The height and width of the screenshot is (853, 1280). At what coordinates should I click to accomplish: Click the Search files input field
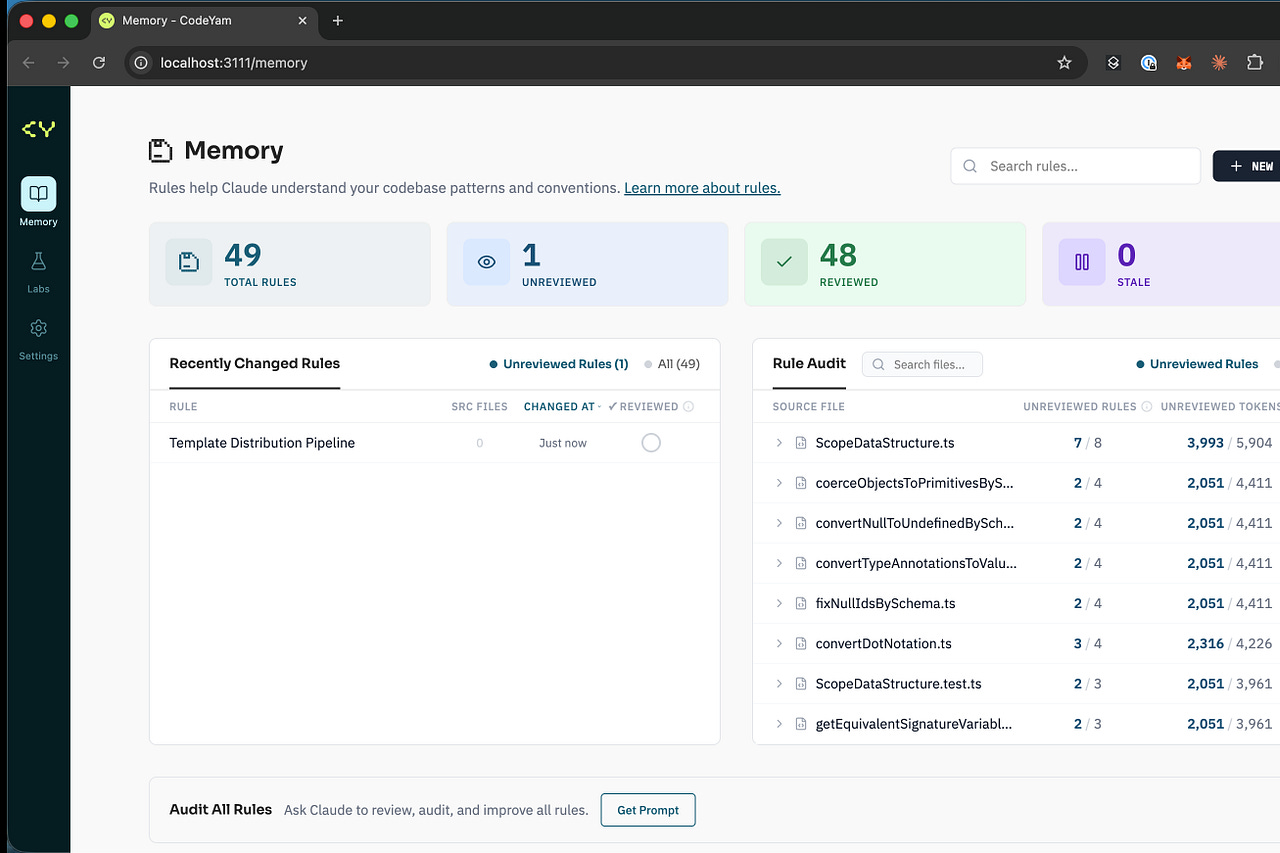(x=922, y=365)
